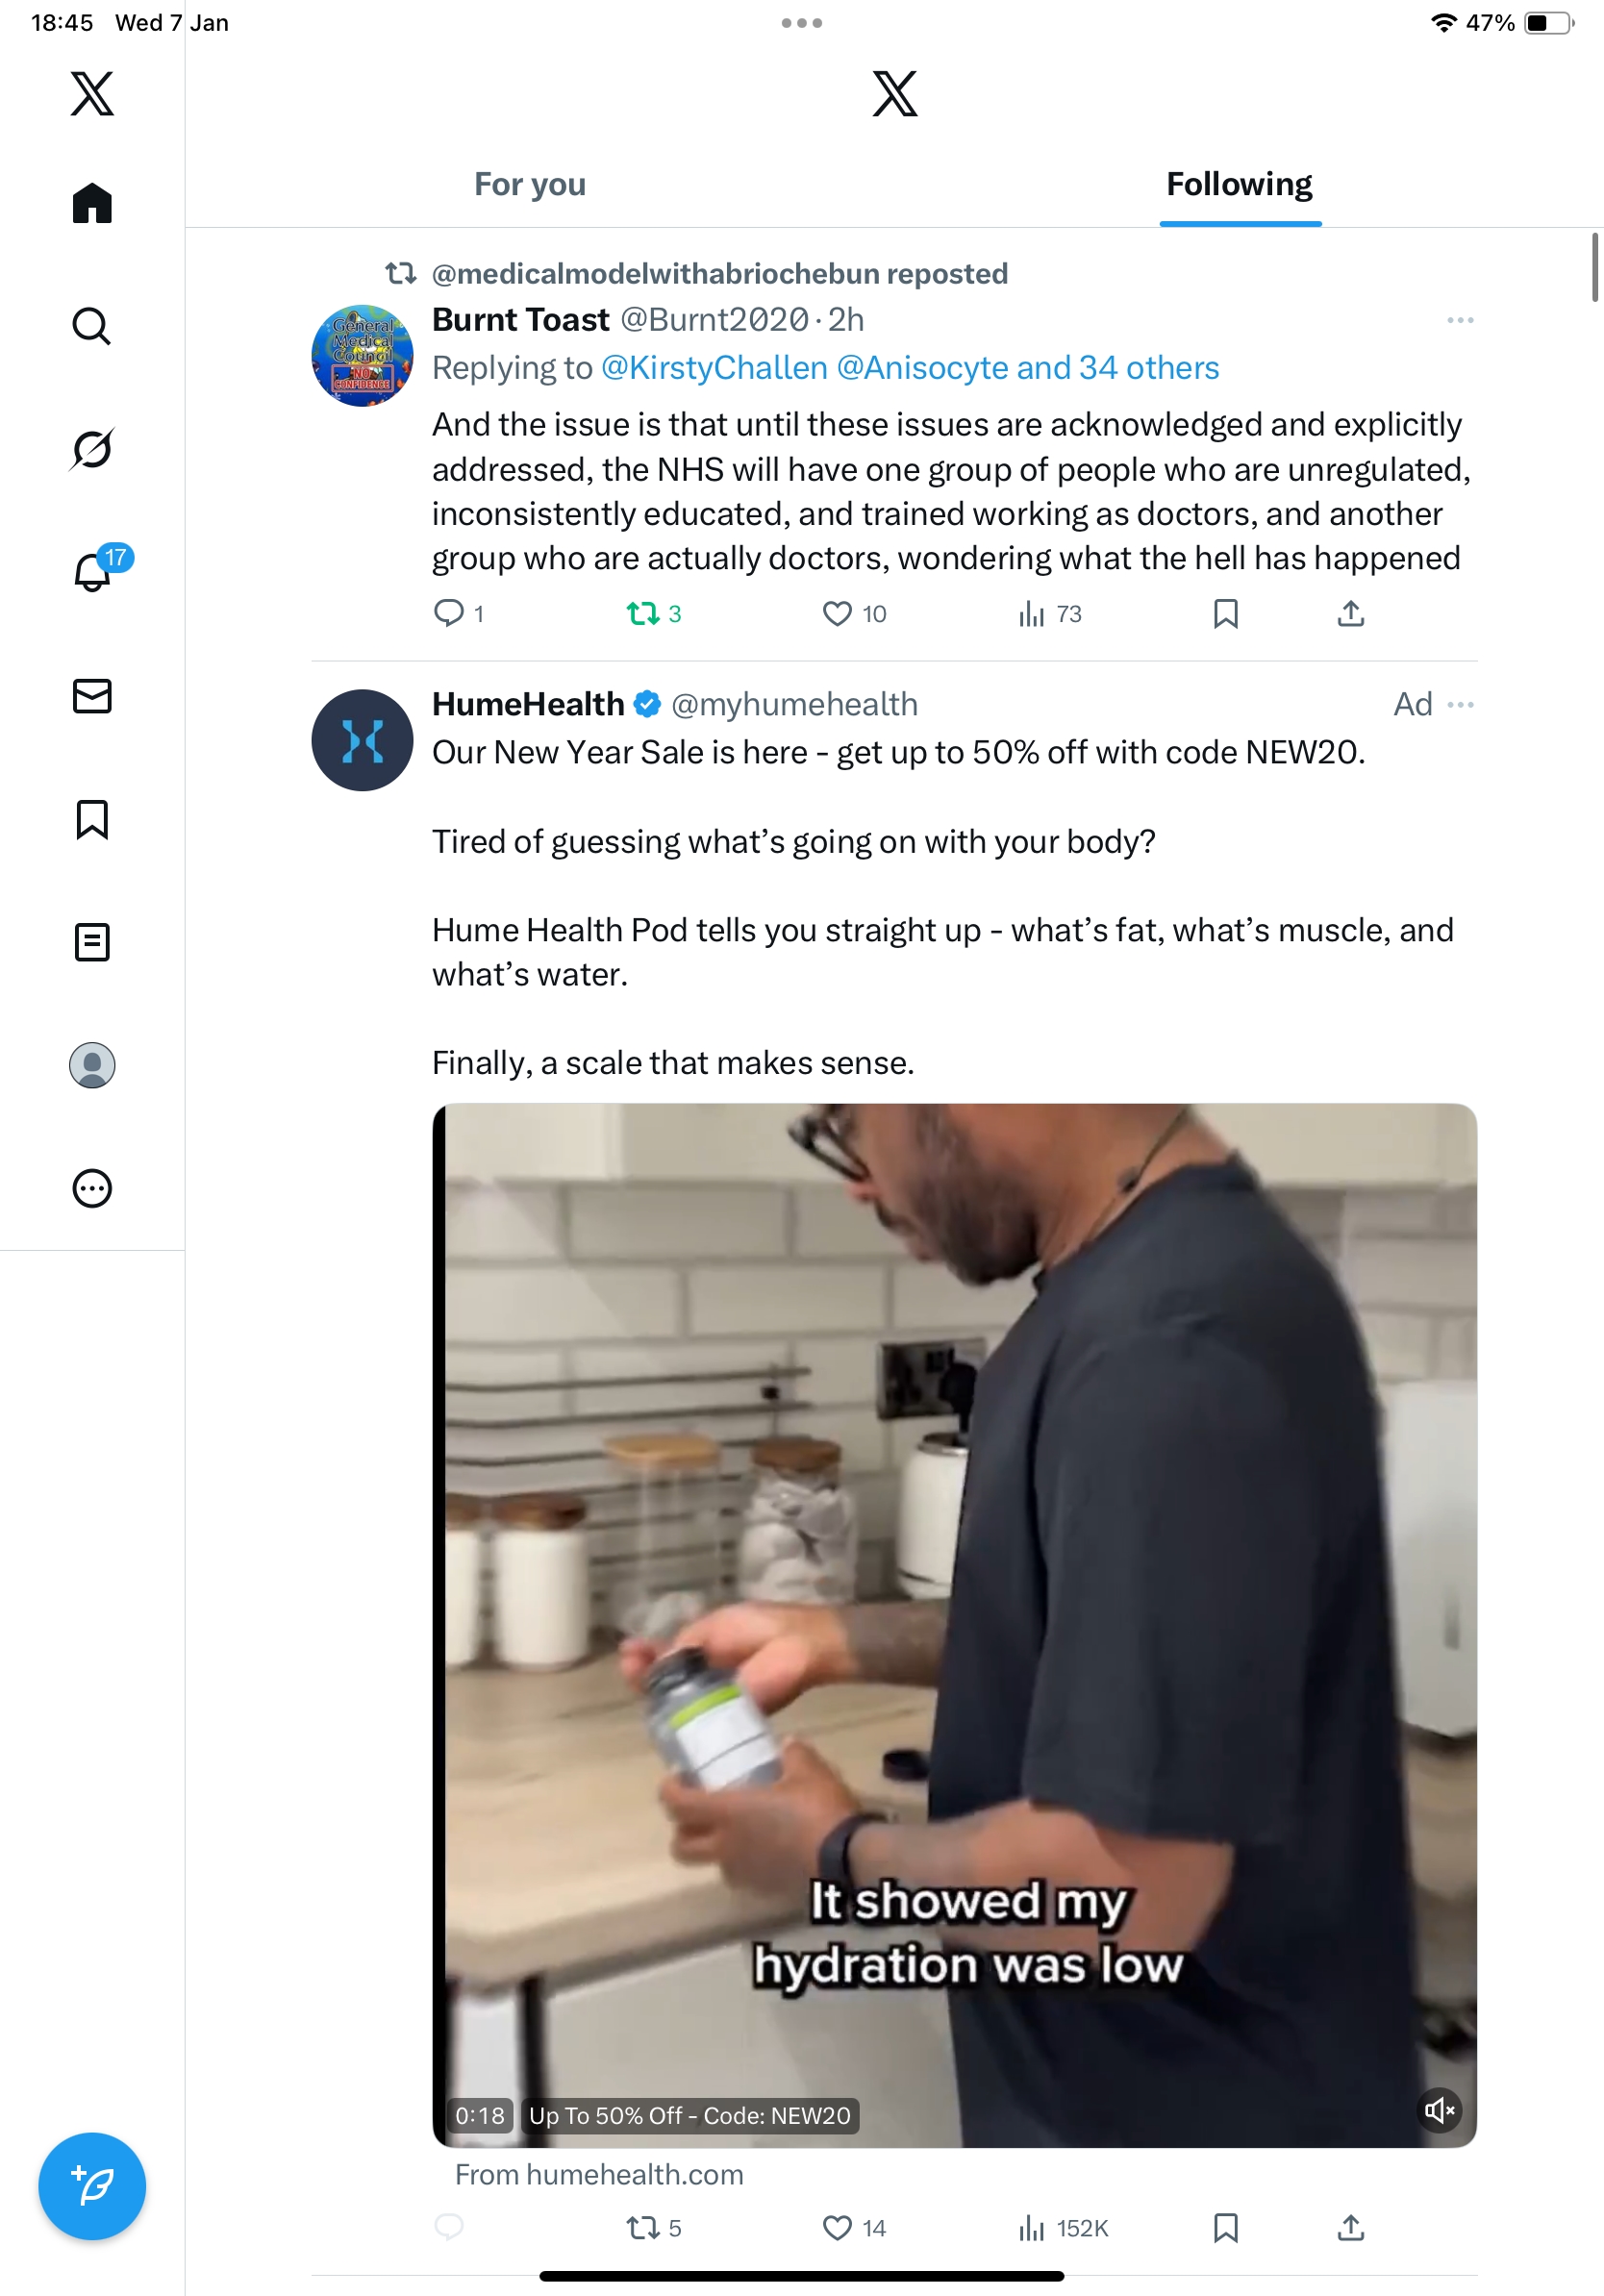Open sidebar Bookmarks icon

pyautogui.click(x=92, y=819)
